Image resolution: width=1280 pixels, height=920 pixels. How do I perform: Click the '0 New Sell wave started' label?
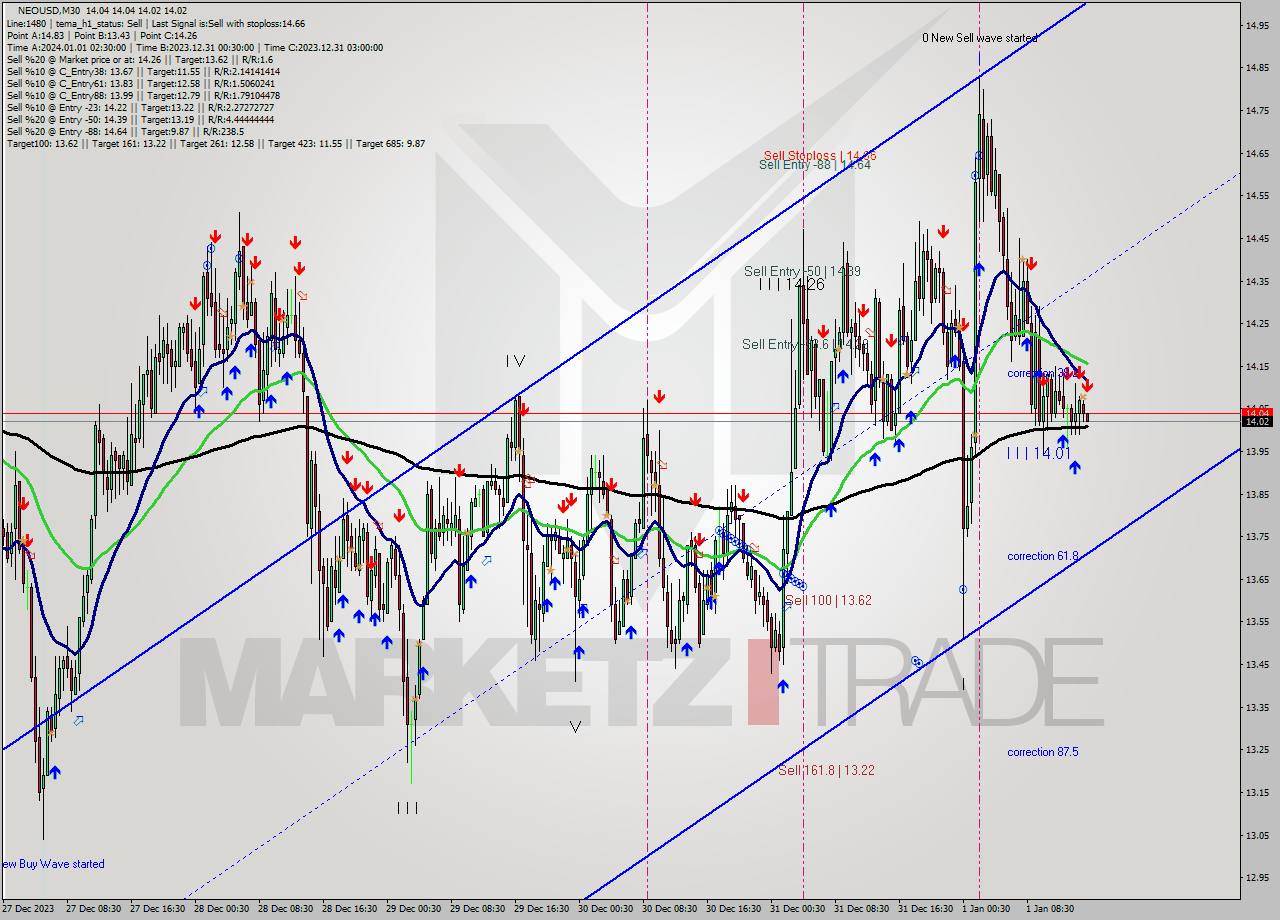coord(979,38)
